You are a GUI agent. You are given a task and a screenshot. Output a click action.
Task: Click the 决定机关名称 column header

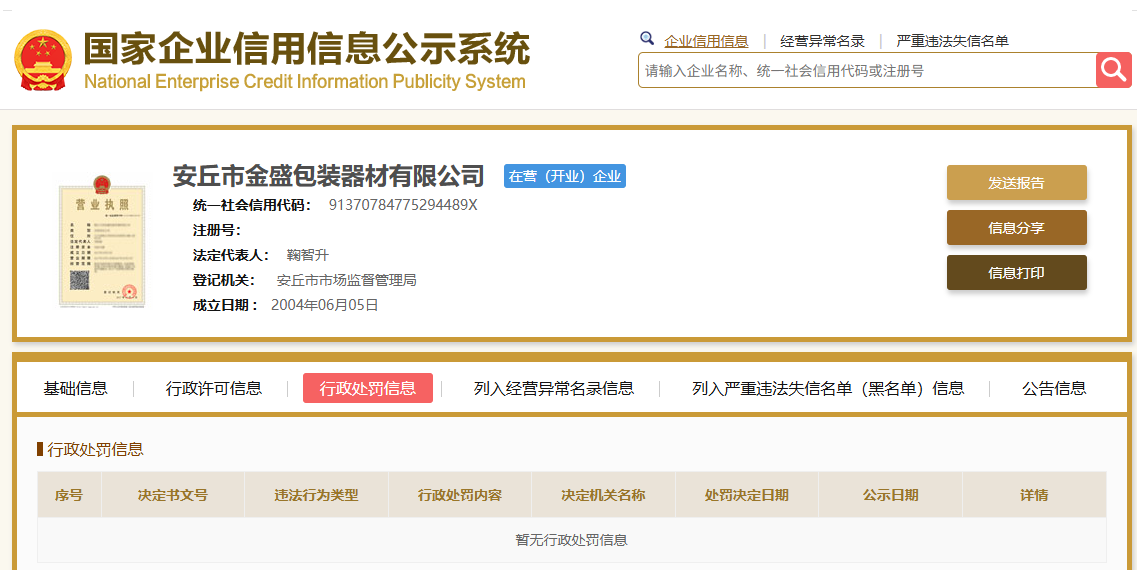(603, 495)
